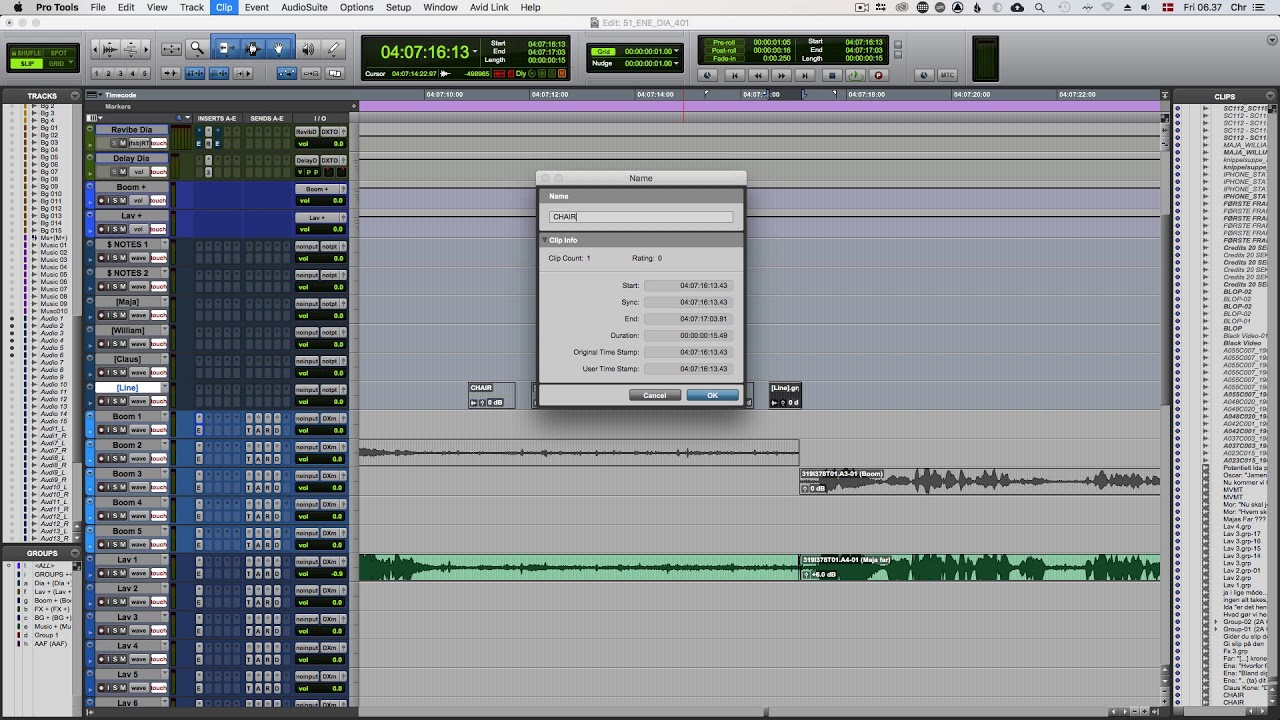This screenshot has height=720, width=1280.
Task: Click the Audio zoom waveform button
Action: [110, 48]
